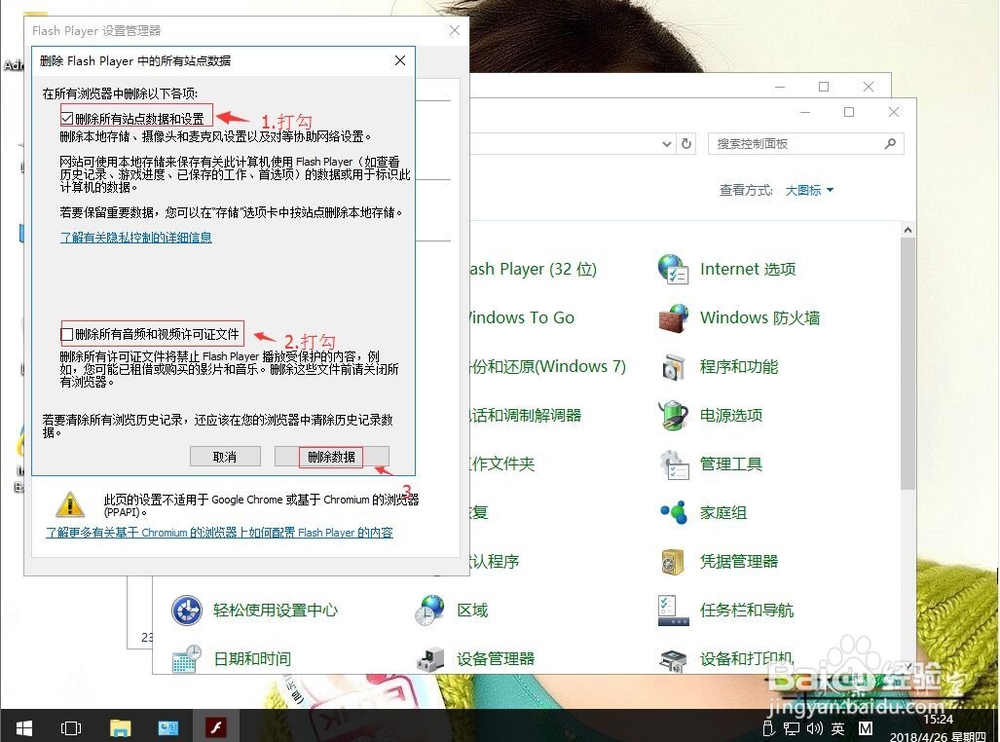The image size is (1000, 742).
Task: Open 凭据管理器 safe icon
Action: (x=673, y=561)
